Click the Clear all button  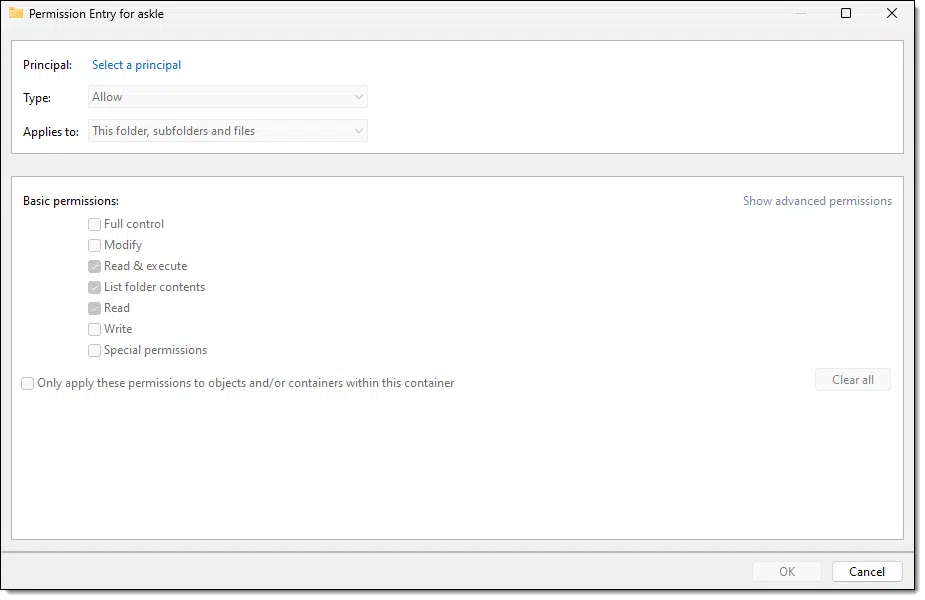(x=853, y=380)
